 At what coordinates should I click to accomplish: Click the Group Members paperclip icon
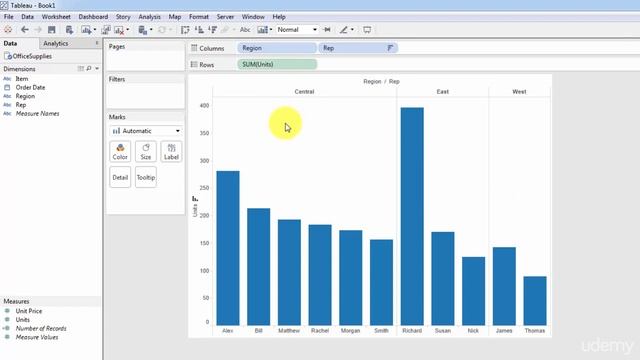[x=225, y=30]
